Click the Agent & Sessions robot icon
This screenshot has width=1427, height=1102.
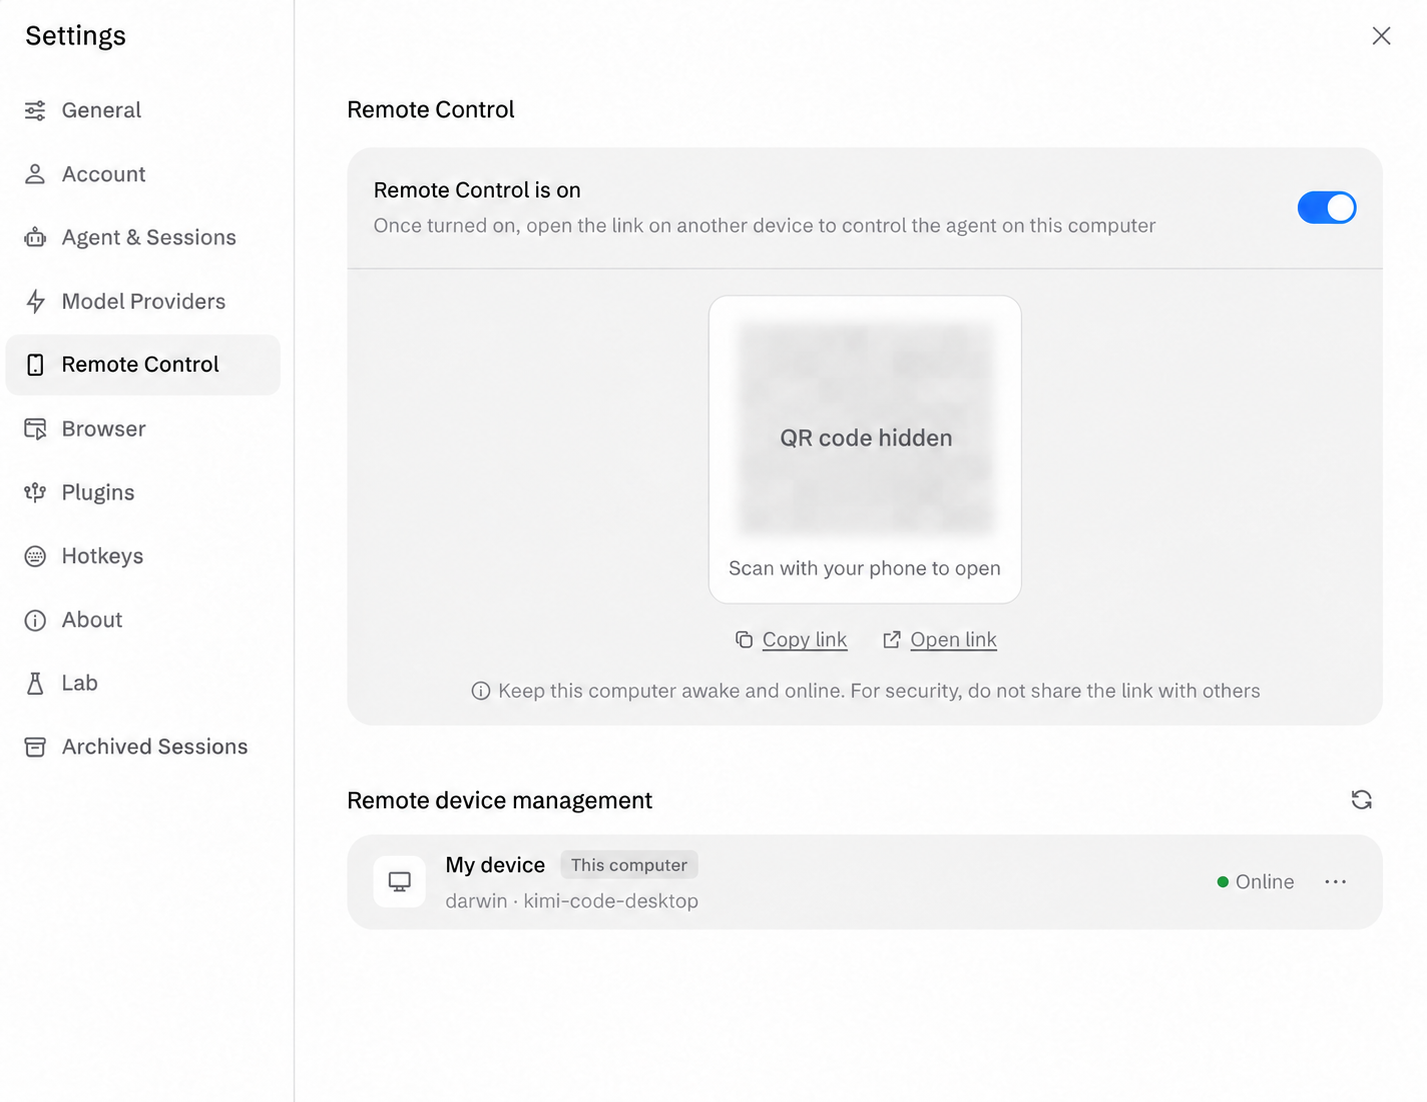point(35,237)
